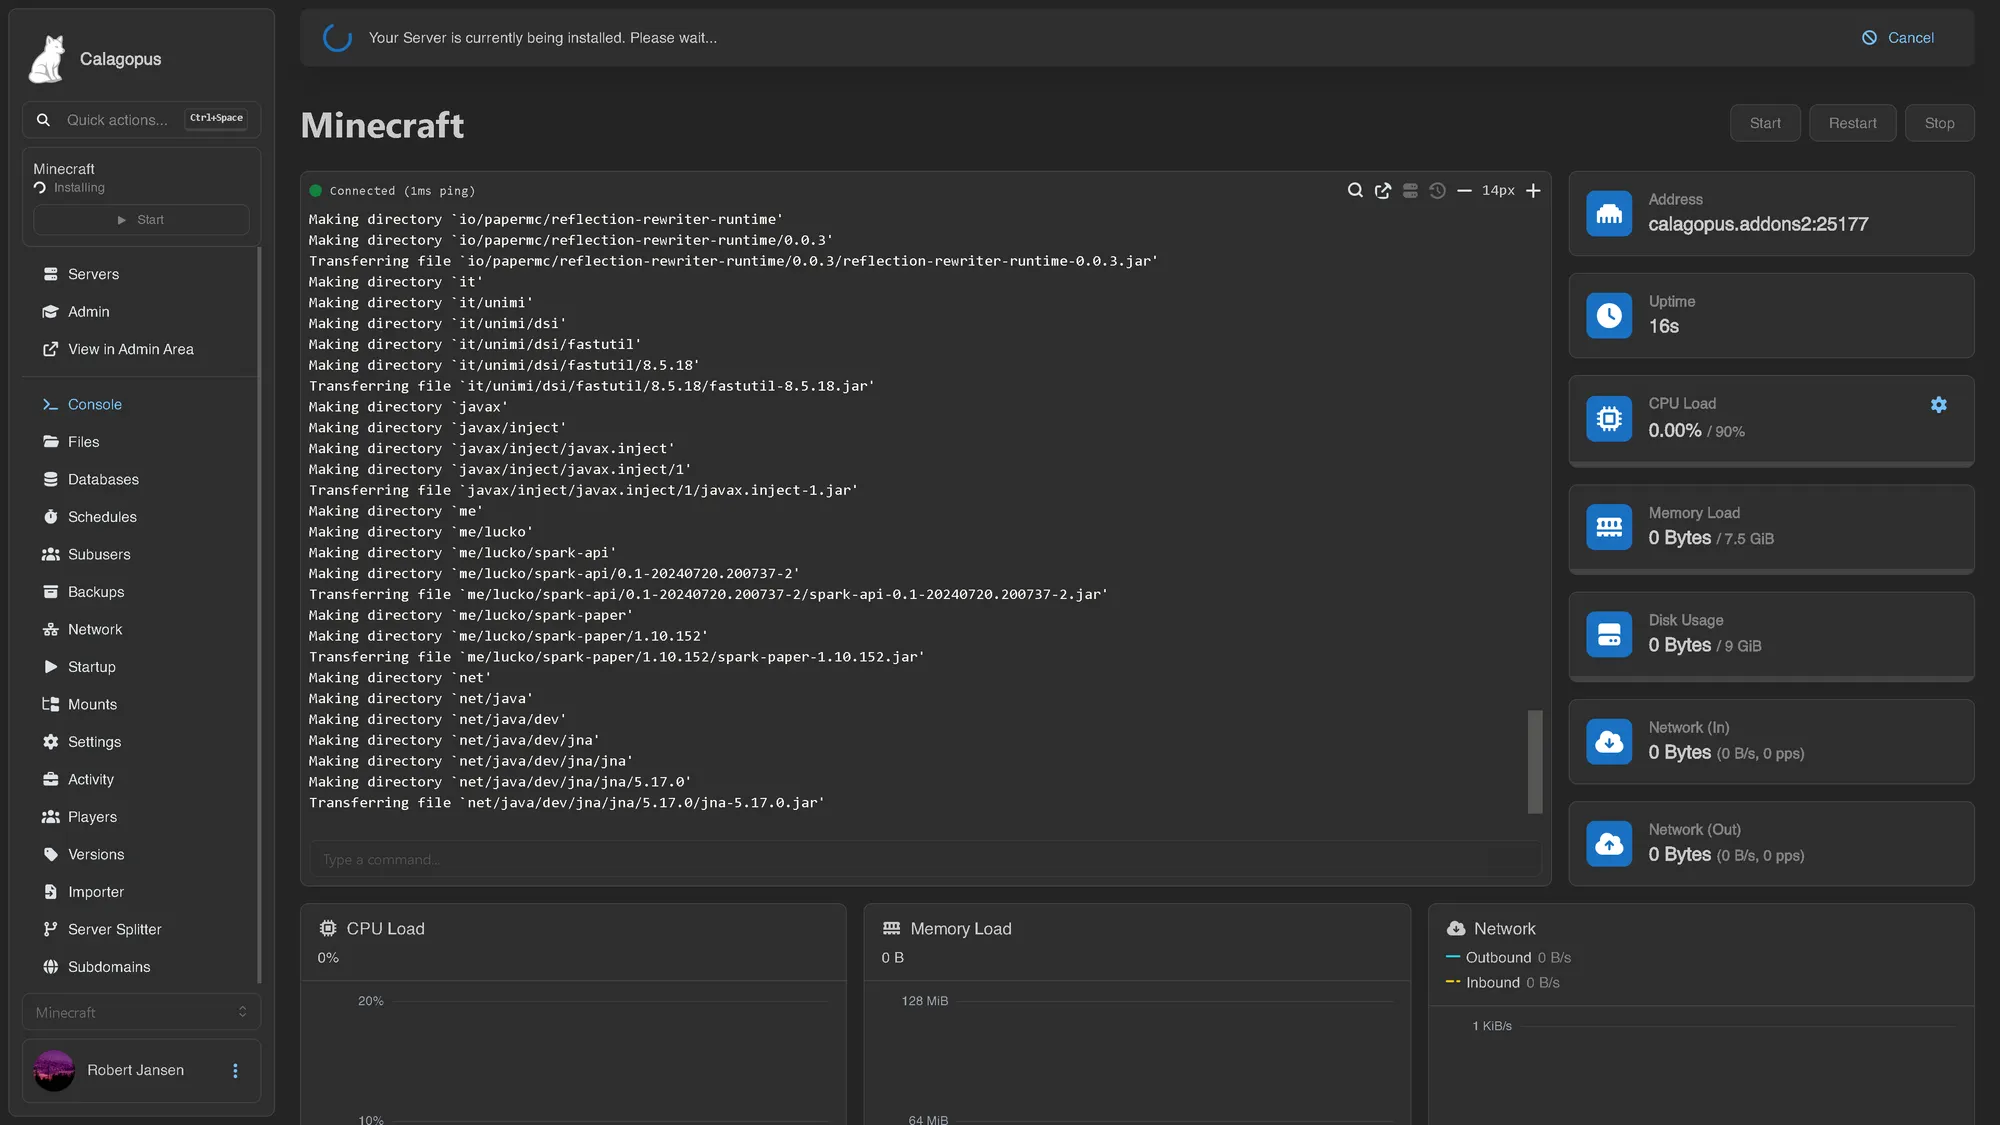Open the Databases section
Viewport: 2000px width, 1125px height.
141,479
